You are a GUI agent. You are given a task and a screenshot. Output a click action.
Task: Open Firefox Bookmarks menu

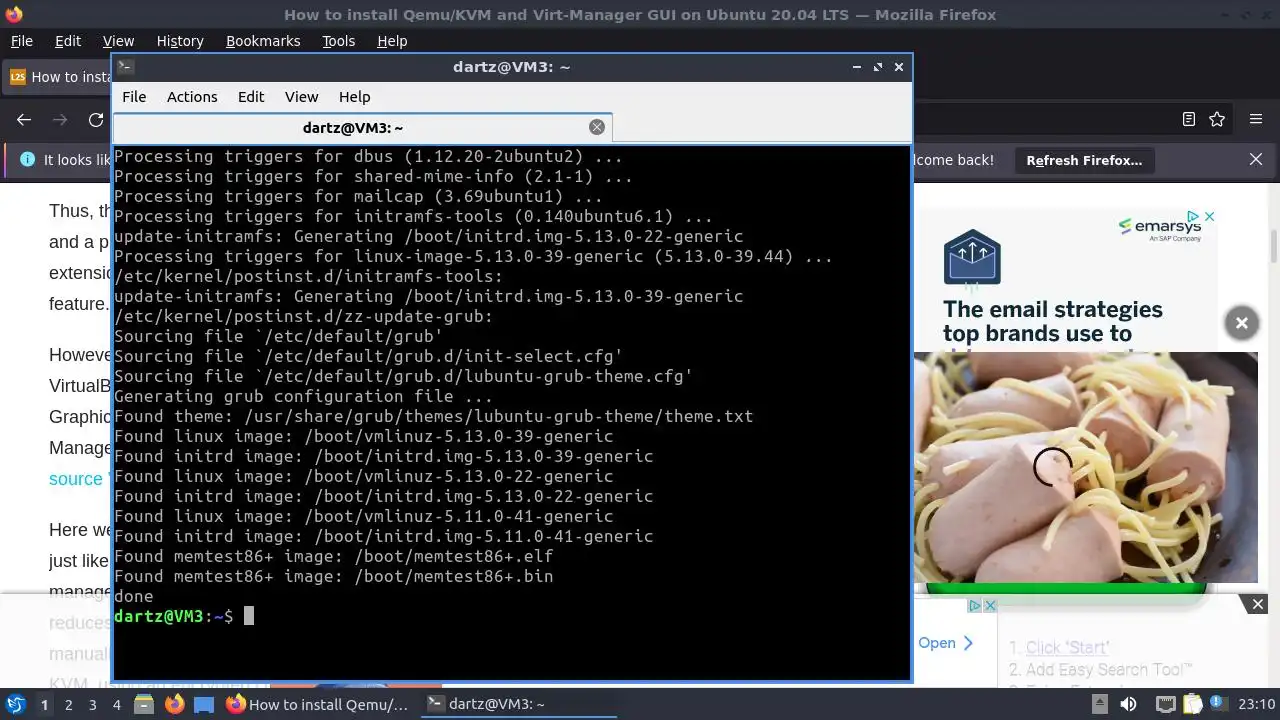point(263,41)
